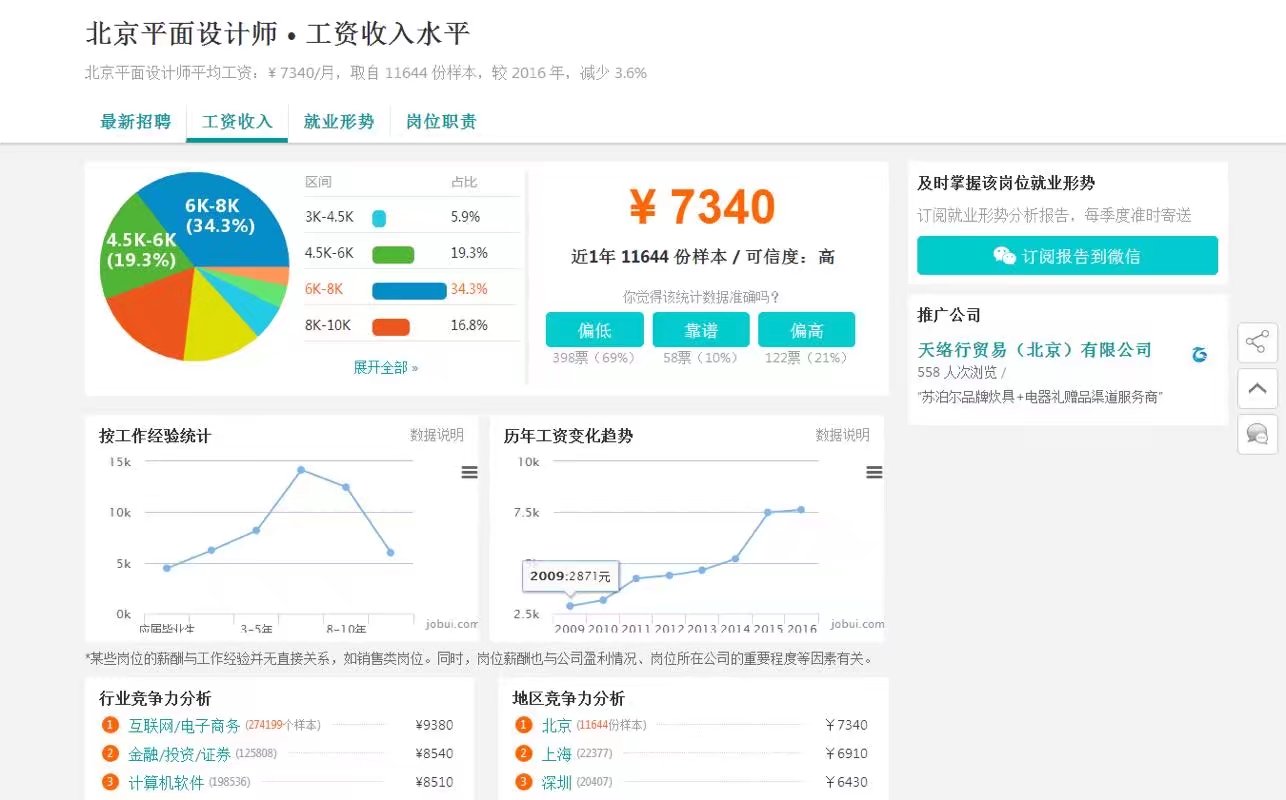This screenshot has height=800, width=1286.
Task: Click the share icon on right sidebar
Action: [1257, 342]
